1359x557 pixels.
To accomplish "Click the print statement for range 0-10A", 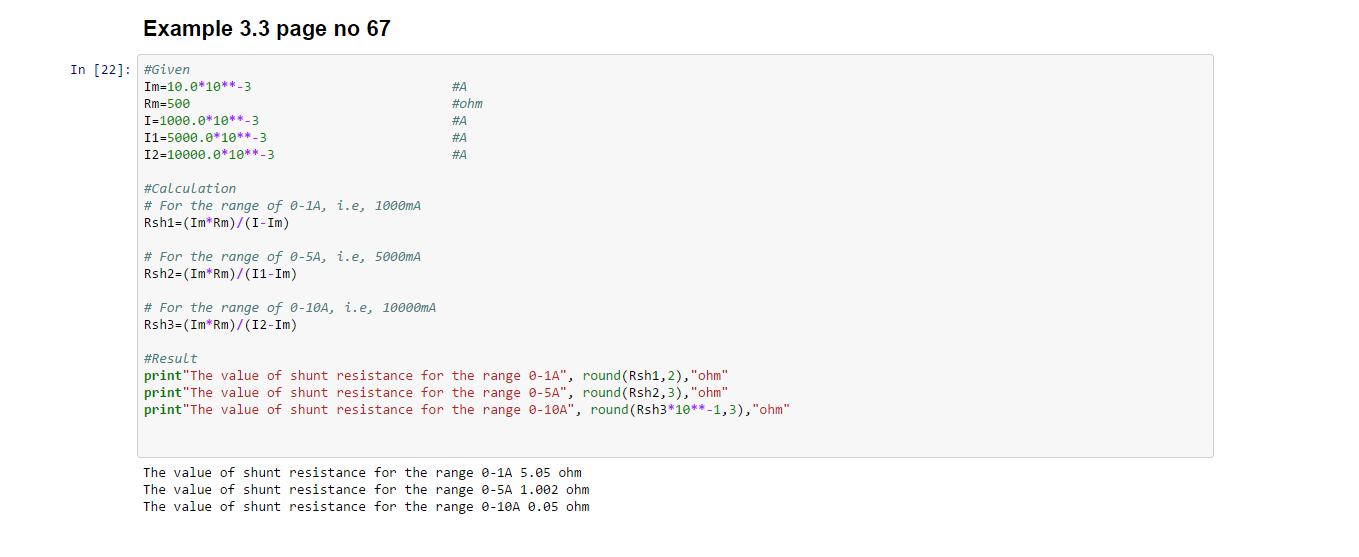I will [x=466, y=410].
